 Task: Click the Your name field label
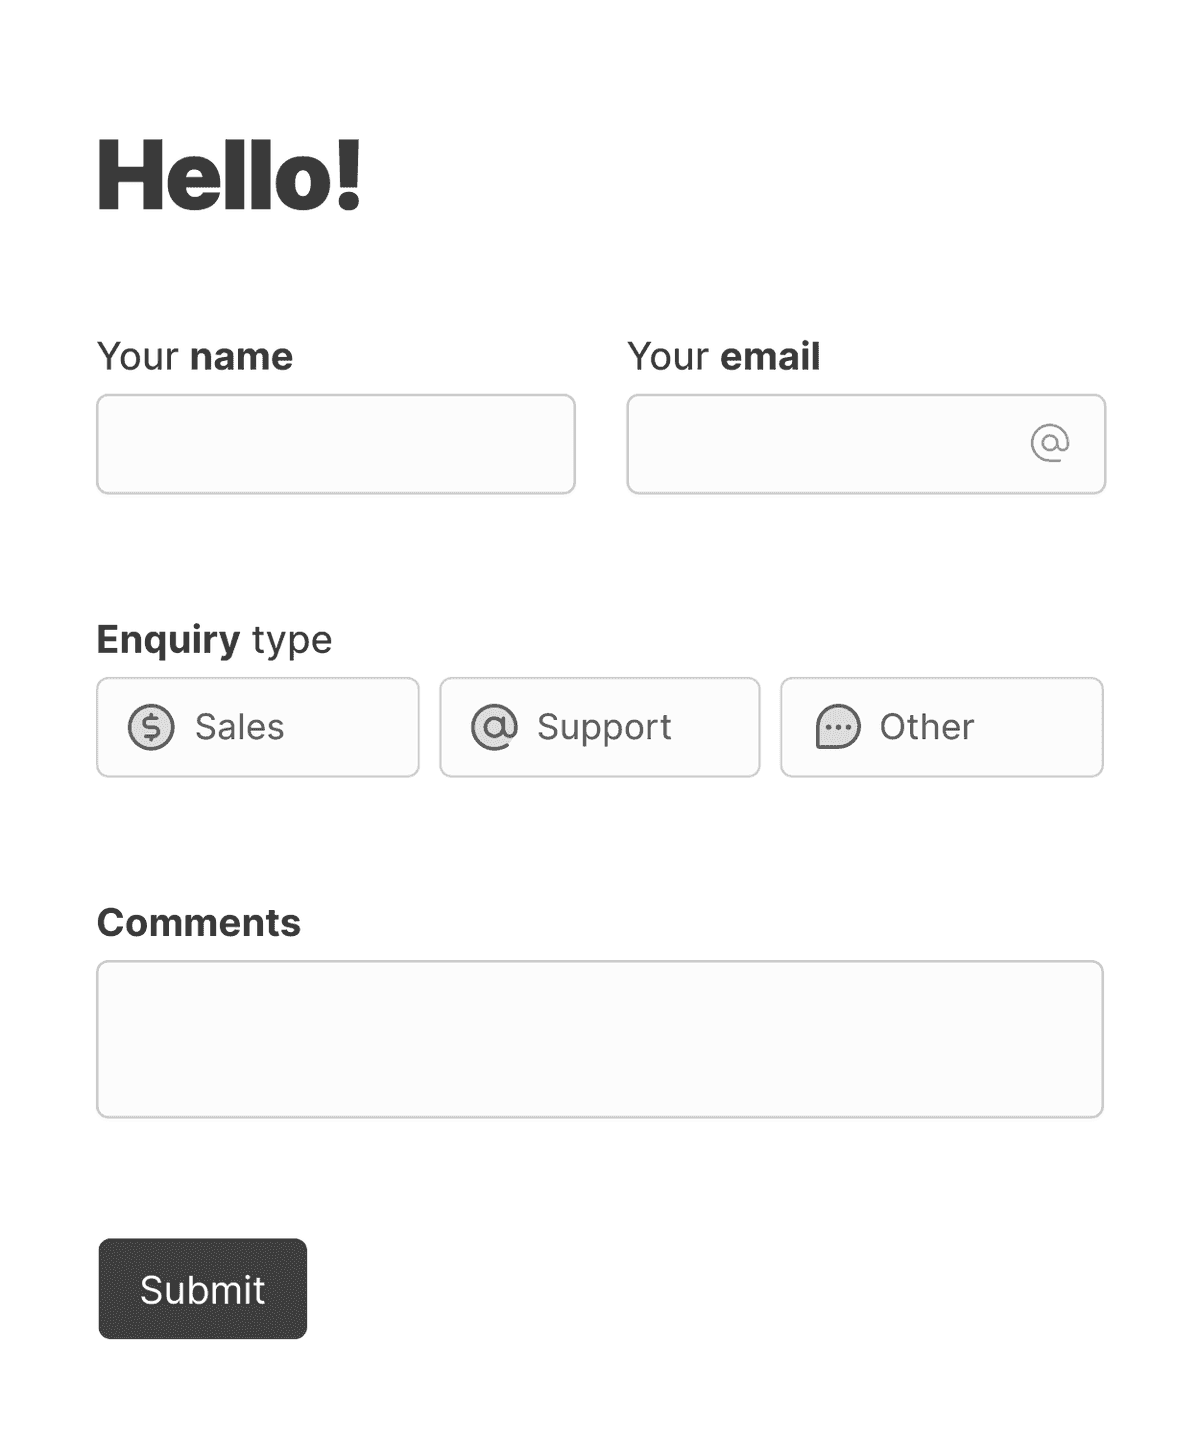194,355
